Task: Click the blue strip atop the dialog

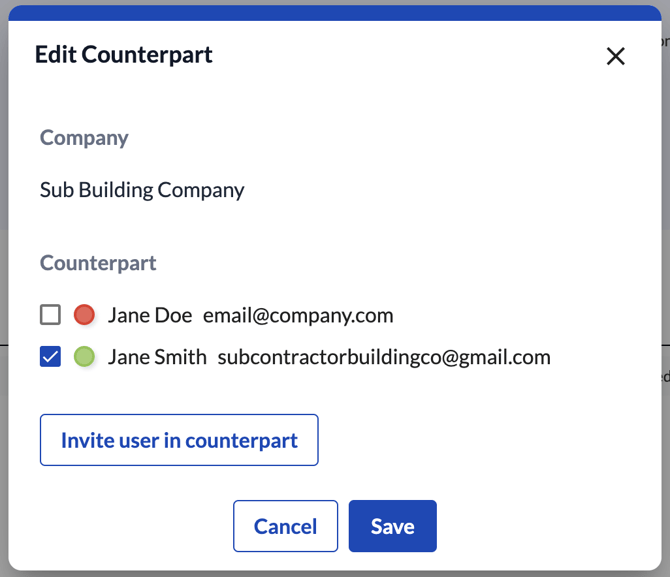Action: (335, 13)
